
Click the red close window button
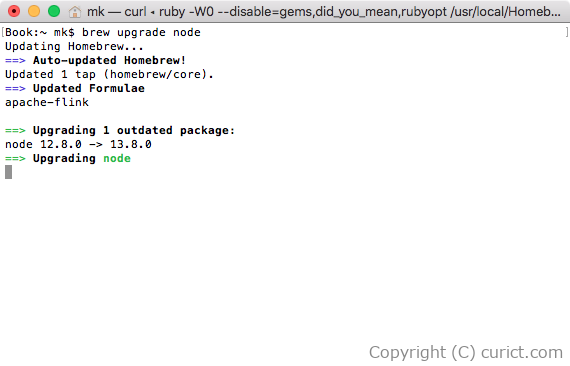(x=14, y=11)
